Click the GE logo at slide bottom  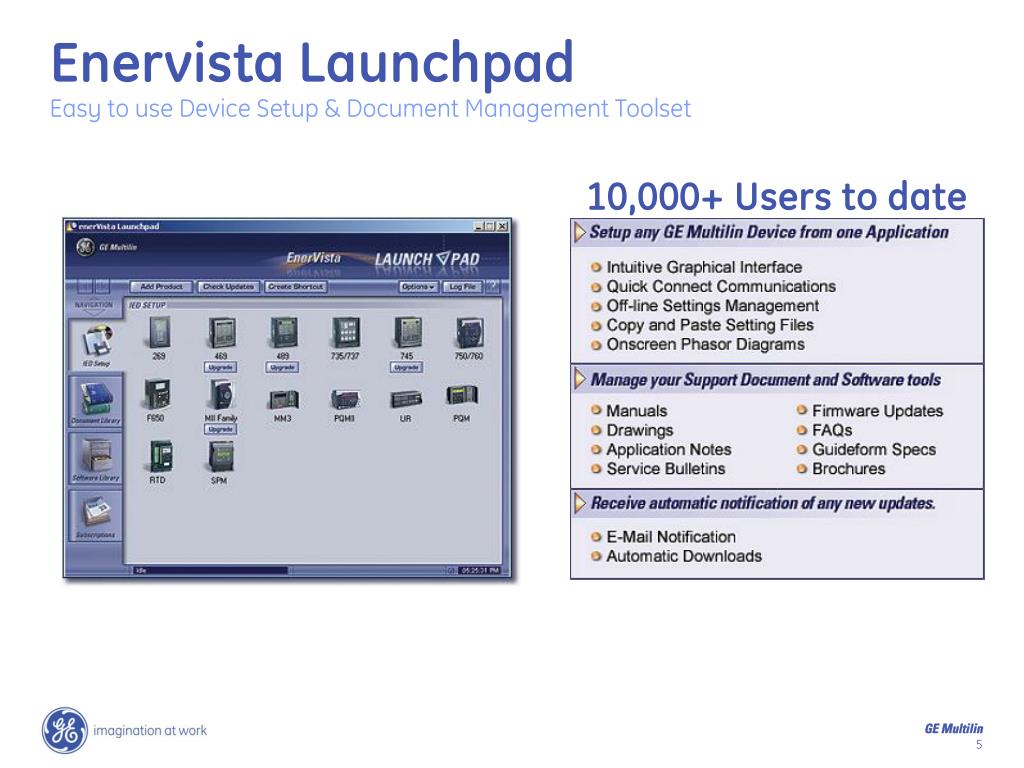pyautogui.click(x=65, y=730)
